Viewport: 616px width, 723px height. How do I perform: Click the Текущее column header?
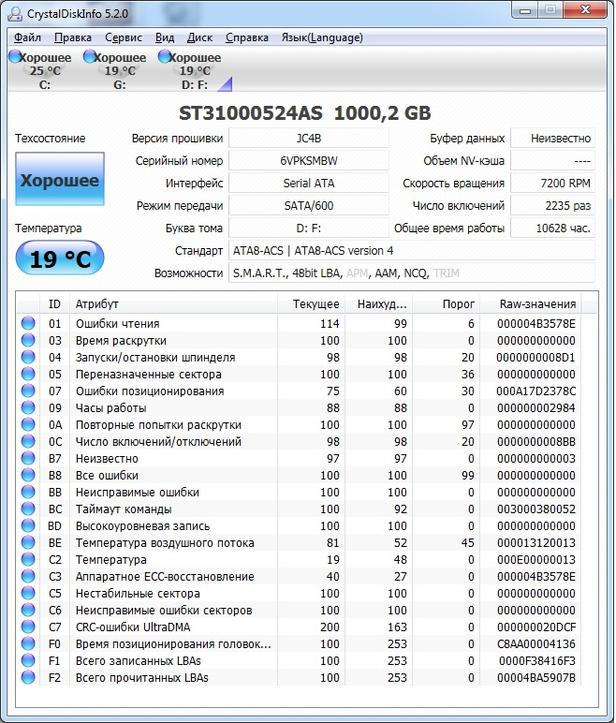[x=311, y=304]
